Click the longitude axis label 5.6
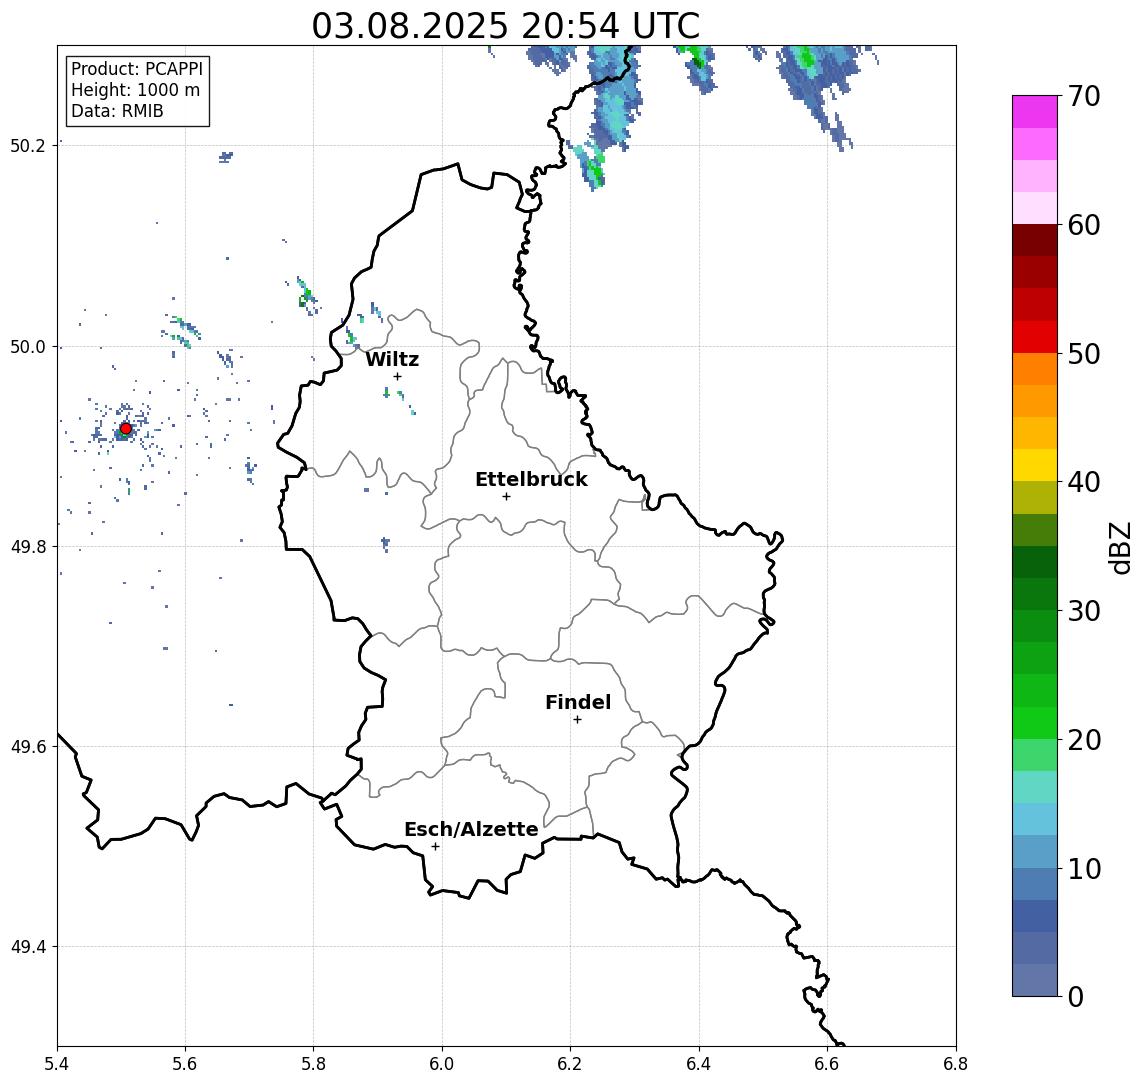 [x=185, y=1064]
